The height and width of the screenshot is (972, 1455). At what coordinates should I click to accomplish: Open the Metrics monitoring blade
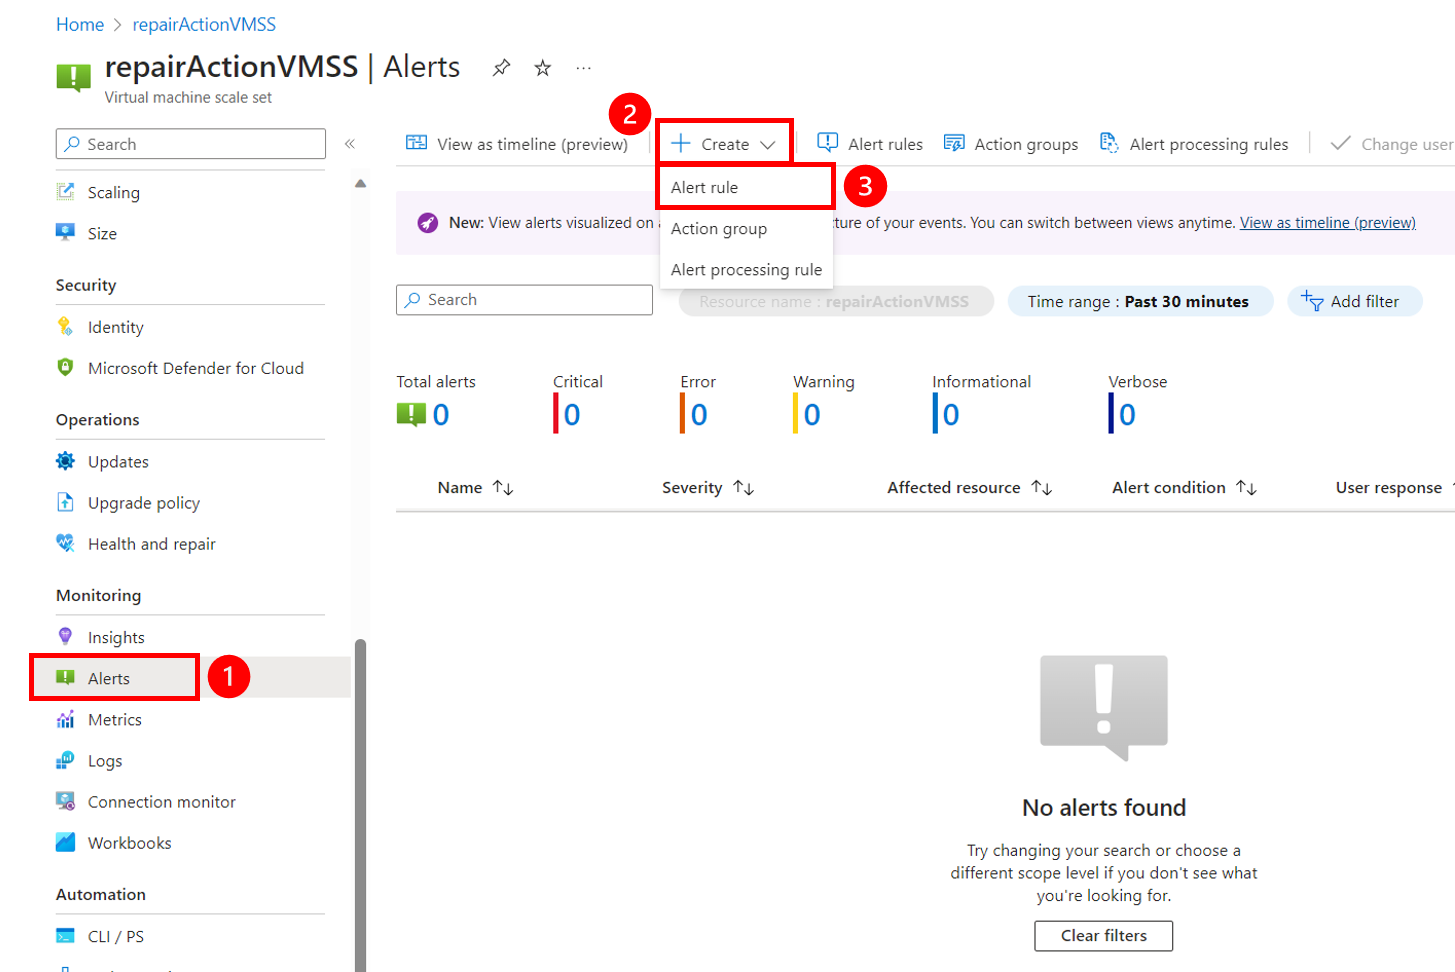point(112,719)
